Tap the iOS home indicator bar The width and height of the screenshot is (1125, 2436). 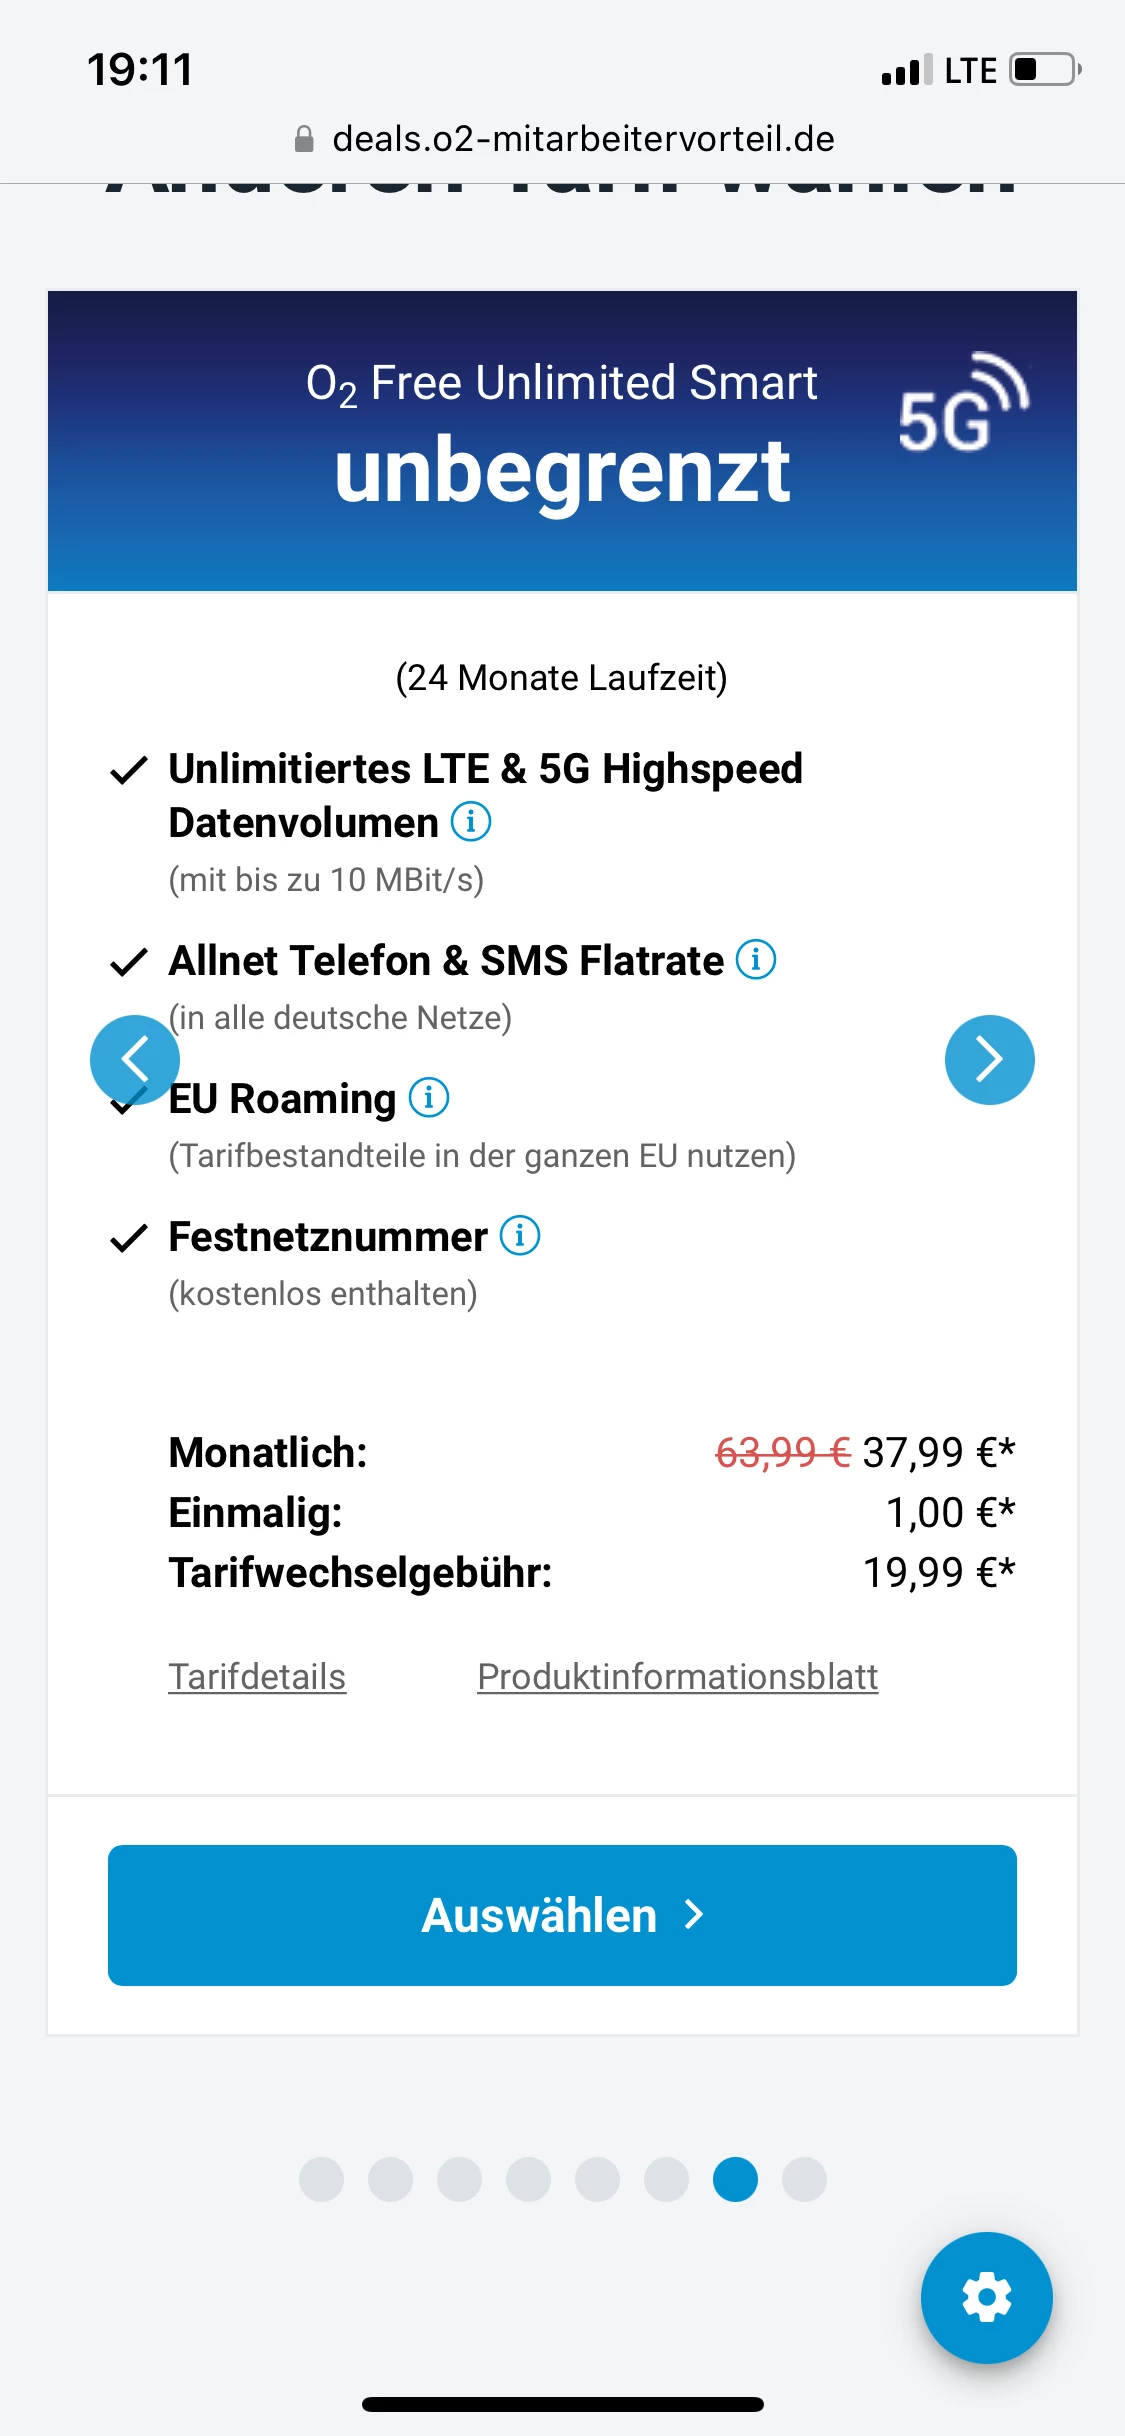(x=562, y=2404)
